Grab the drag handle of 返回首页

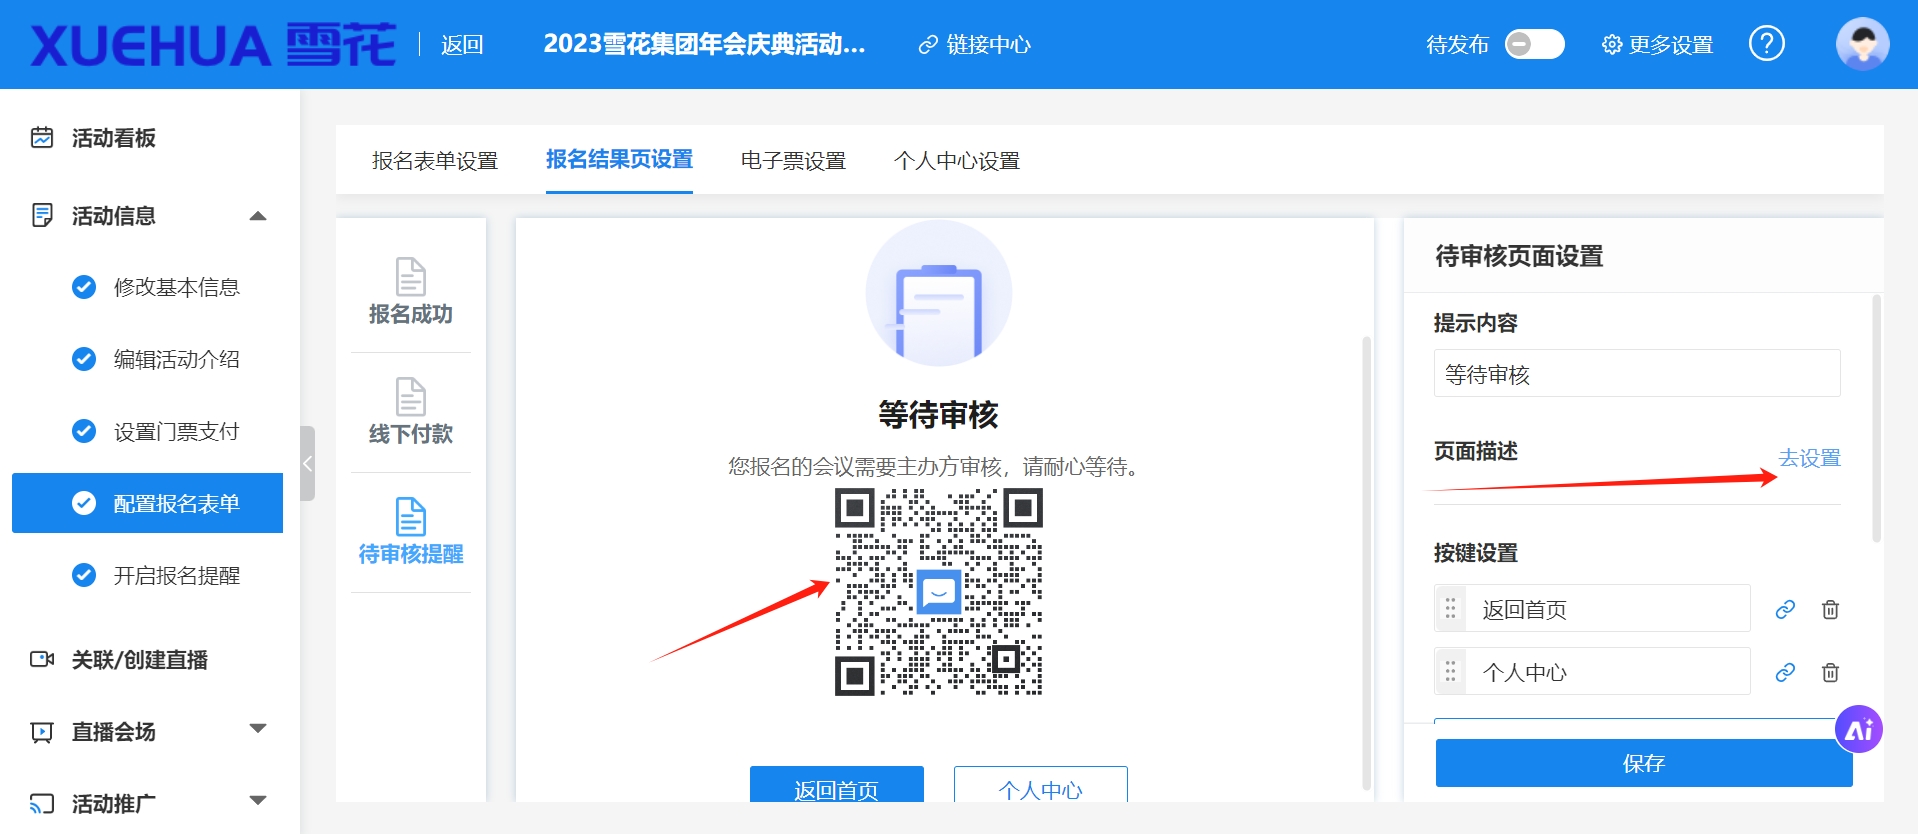[1450, 609]
